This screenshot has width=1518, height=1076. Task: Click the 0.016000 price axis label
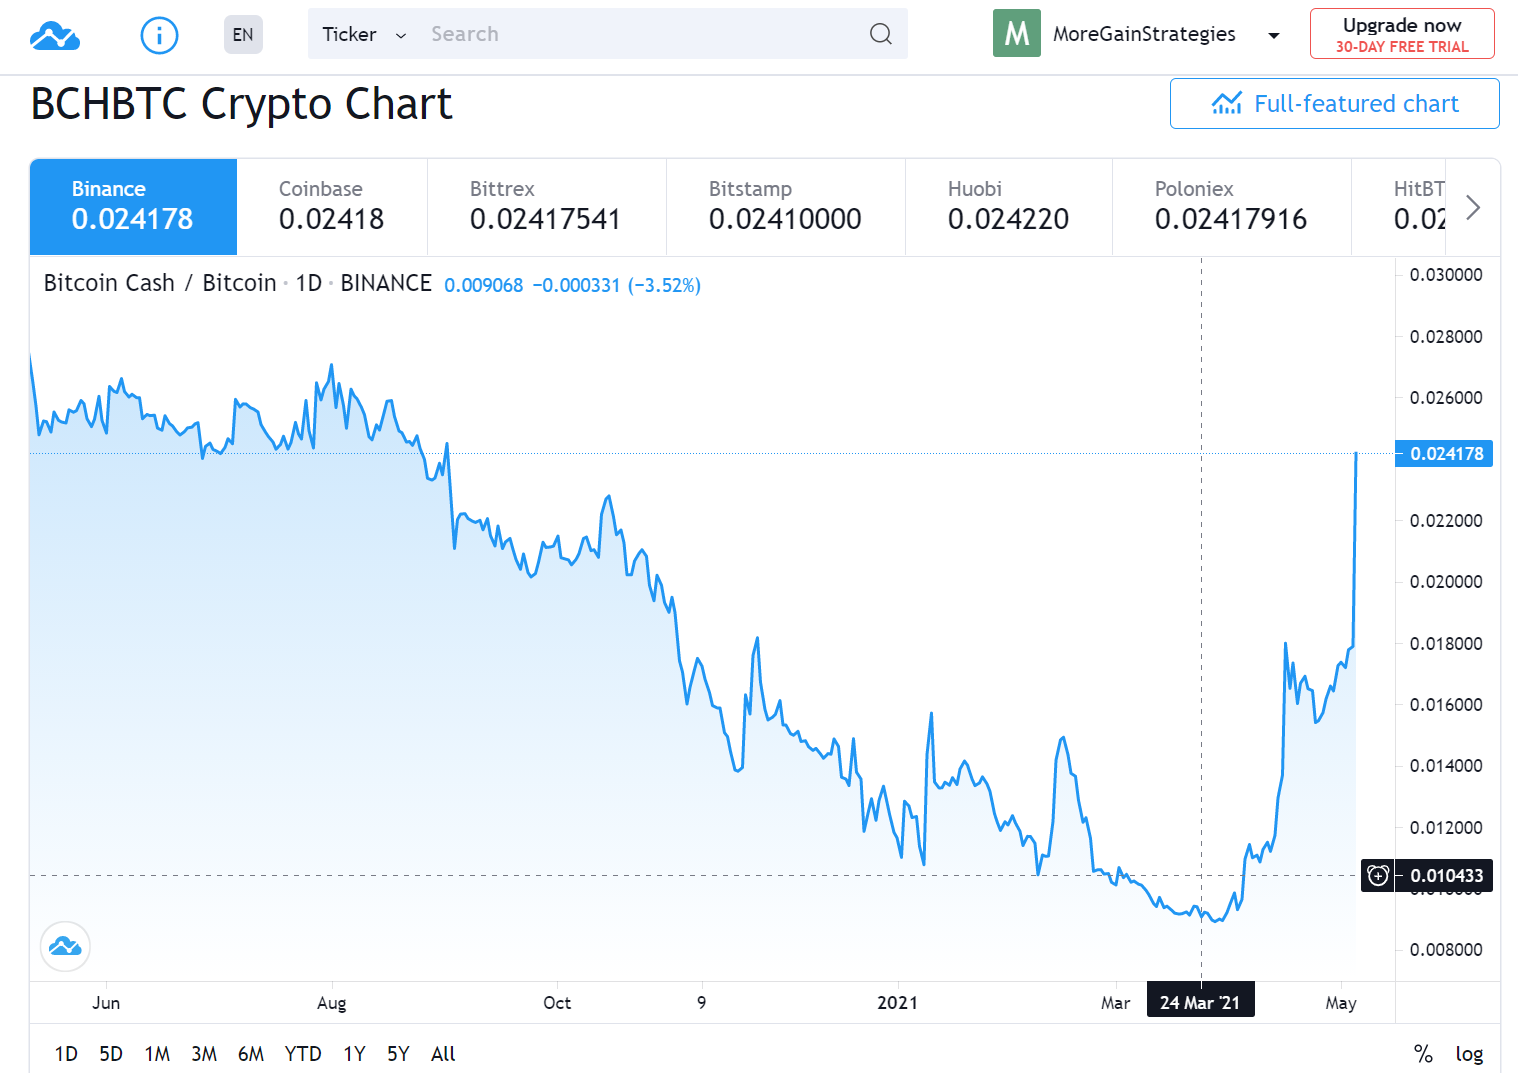pos(1446,705)
